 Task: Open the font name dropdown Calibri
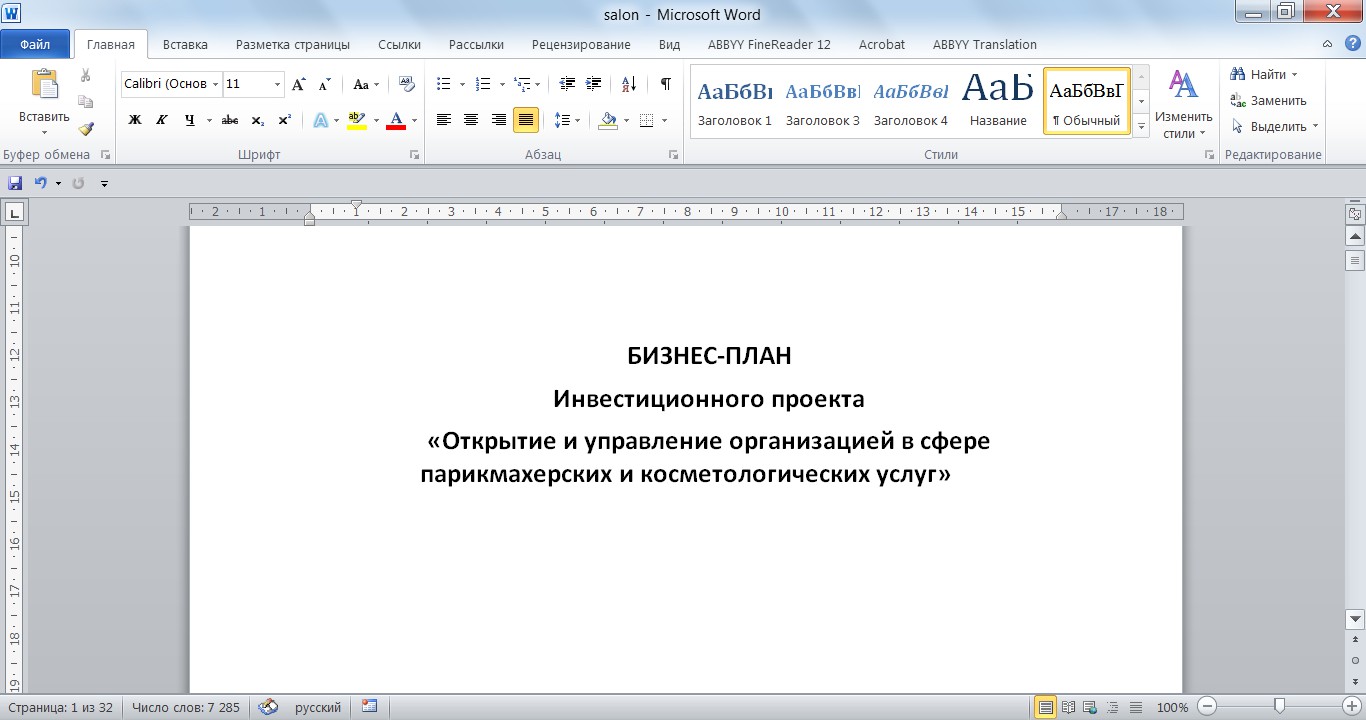tap(215, 85)
